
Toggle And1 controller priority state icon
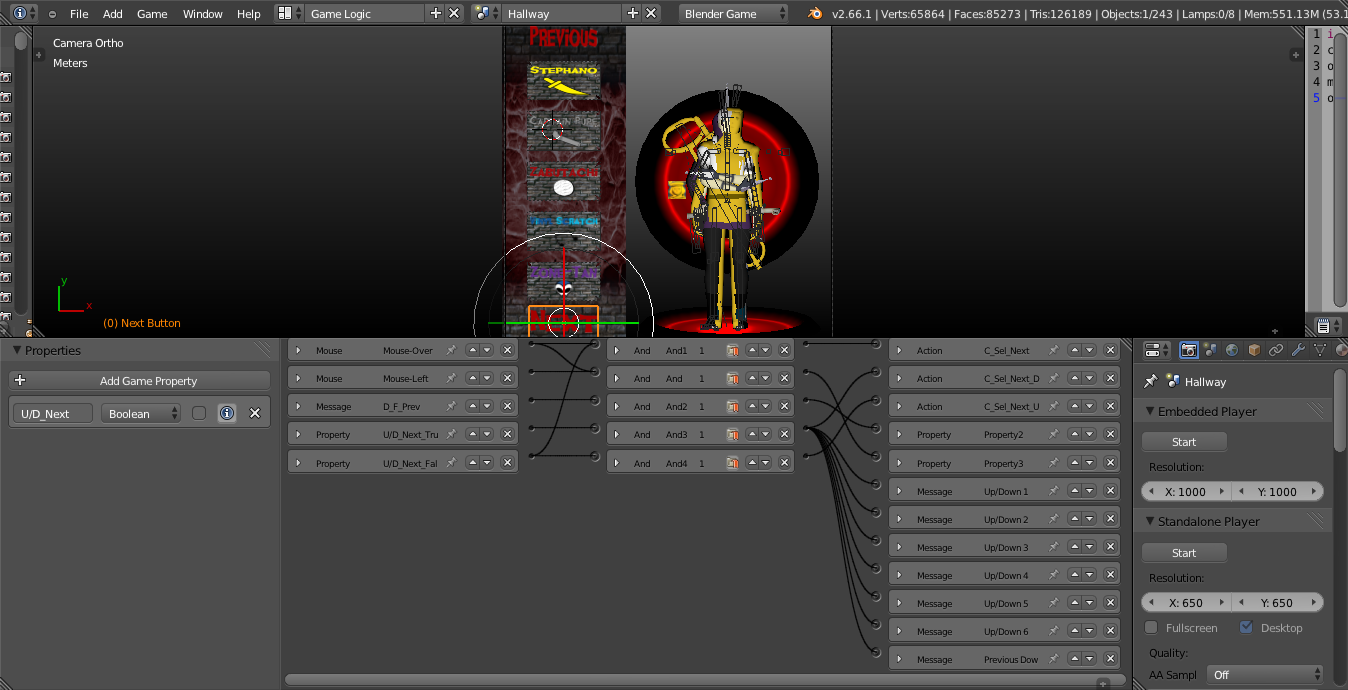click(x=733, y=350)
